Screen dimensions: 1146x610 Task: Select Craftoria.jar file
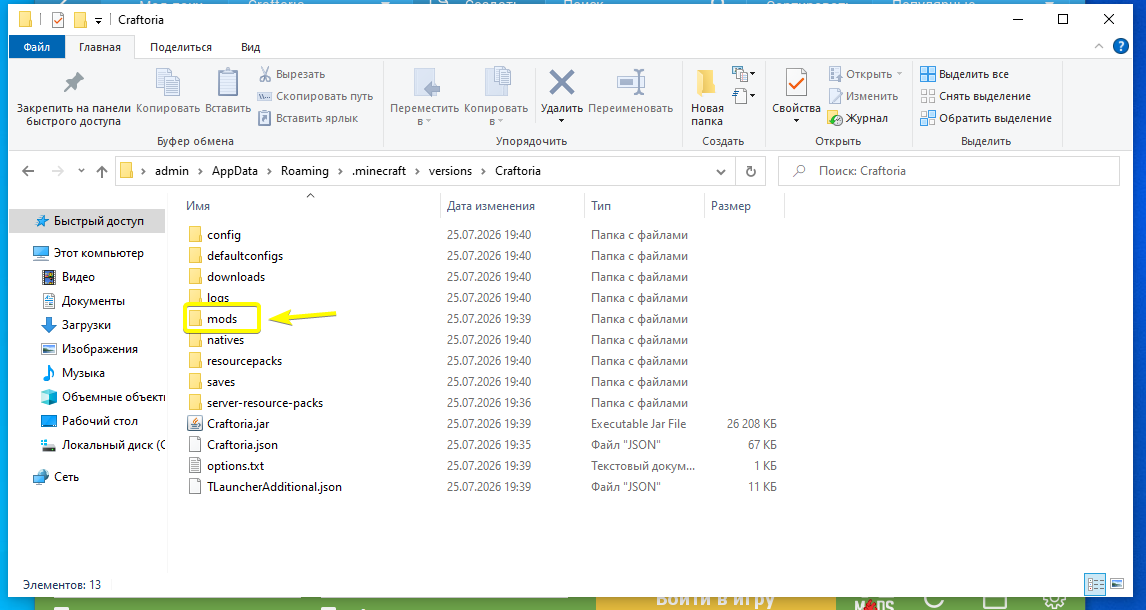tap(228, 424)
